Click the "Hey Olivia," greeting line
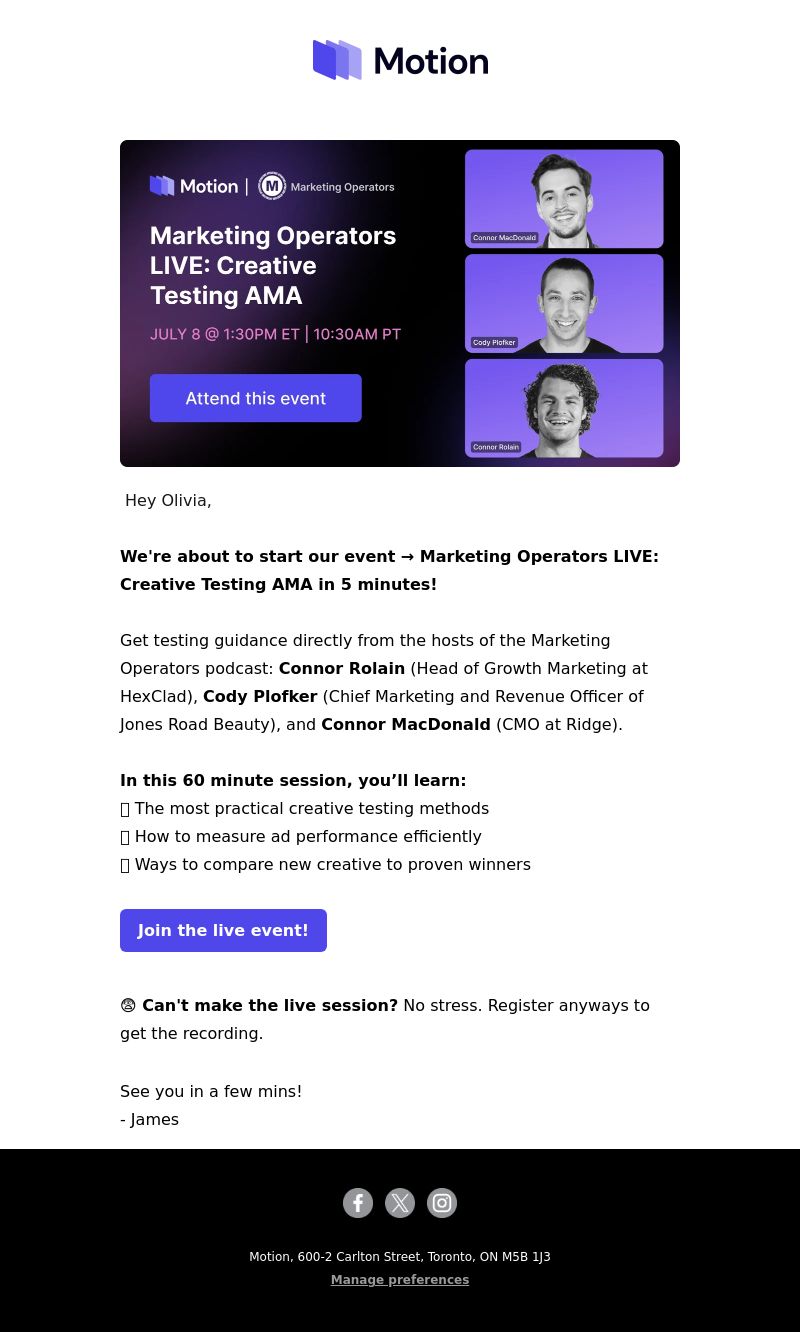 click(x=168, y=500)
